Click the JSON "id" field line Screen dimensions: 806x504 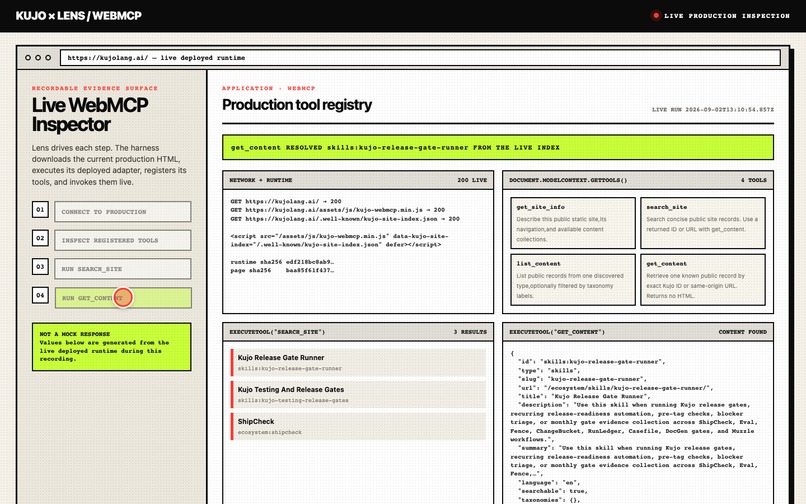click(x=592, y=362)
